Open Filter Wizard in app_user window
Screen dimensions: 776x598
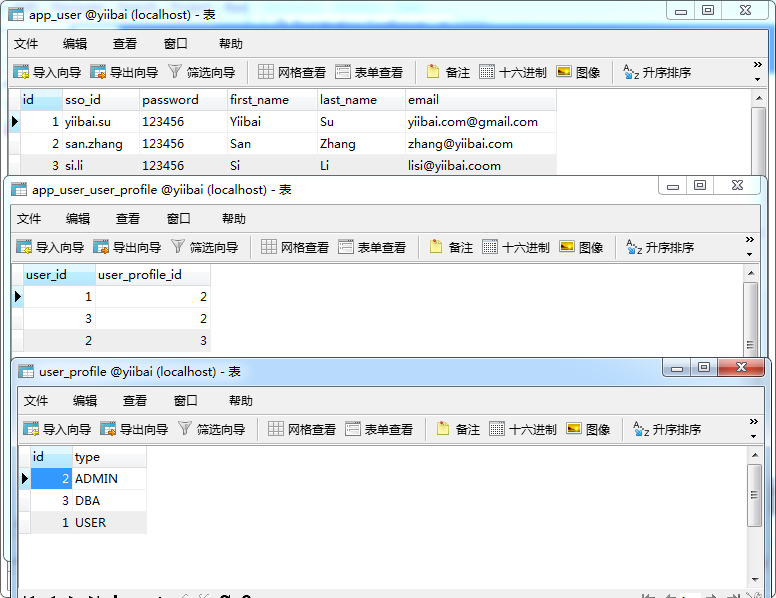pyautogui.click(x=201, y=72)
